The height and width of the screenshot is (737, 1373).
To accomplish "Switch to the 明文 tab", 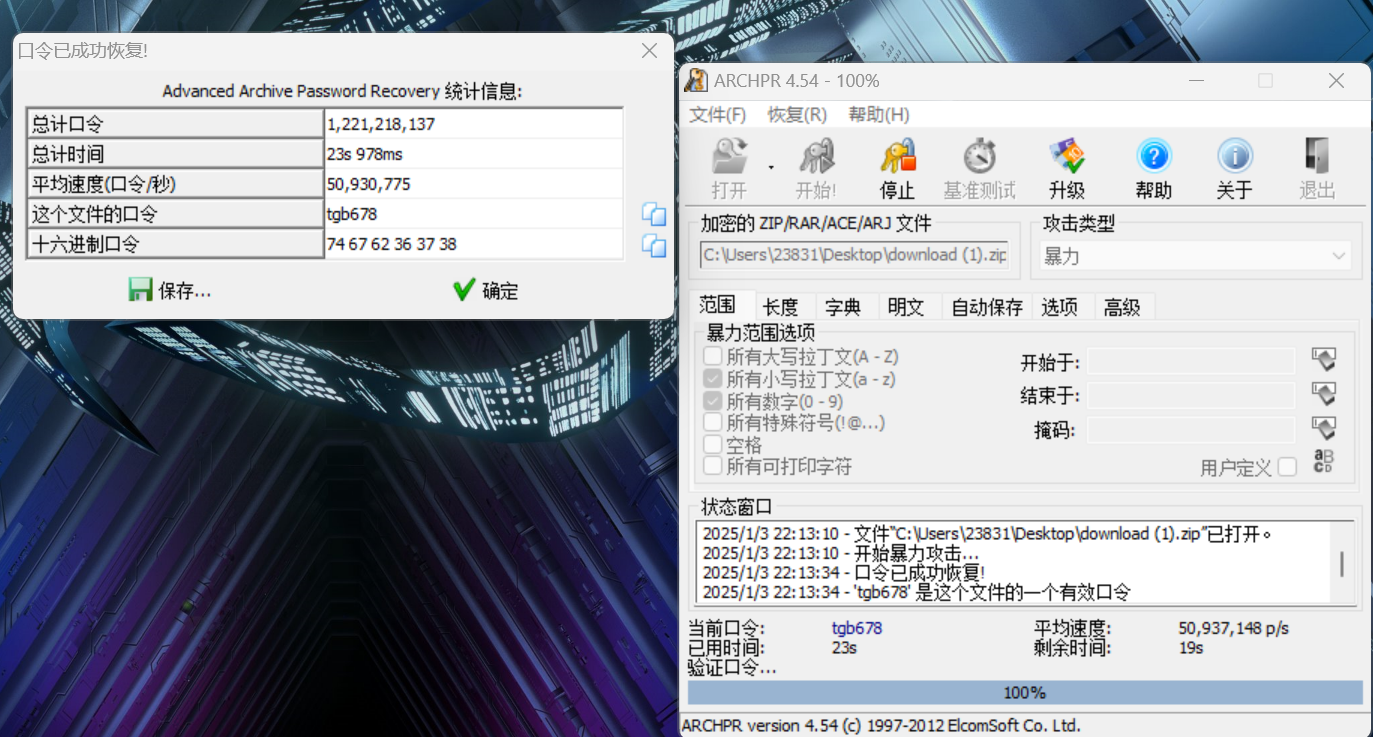I will [906, 307].
